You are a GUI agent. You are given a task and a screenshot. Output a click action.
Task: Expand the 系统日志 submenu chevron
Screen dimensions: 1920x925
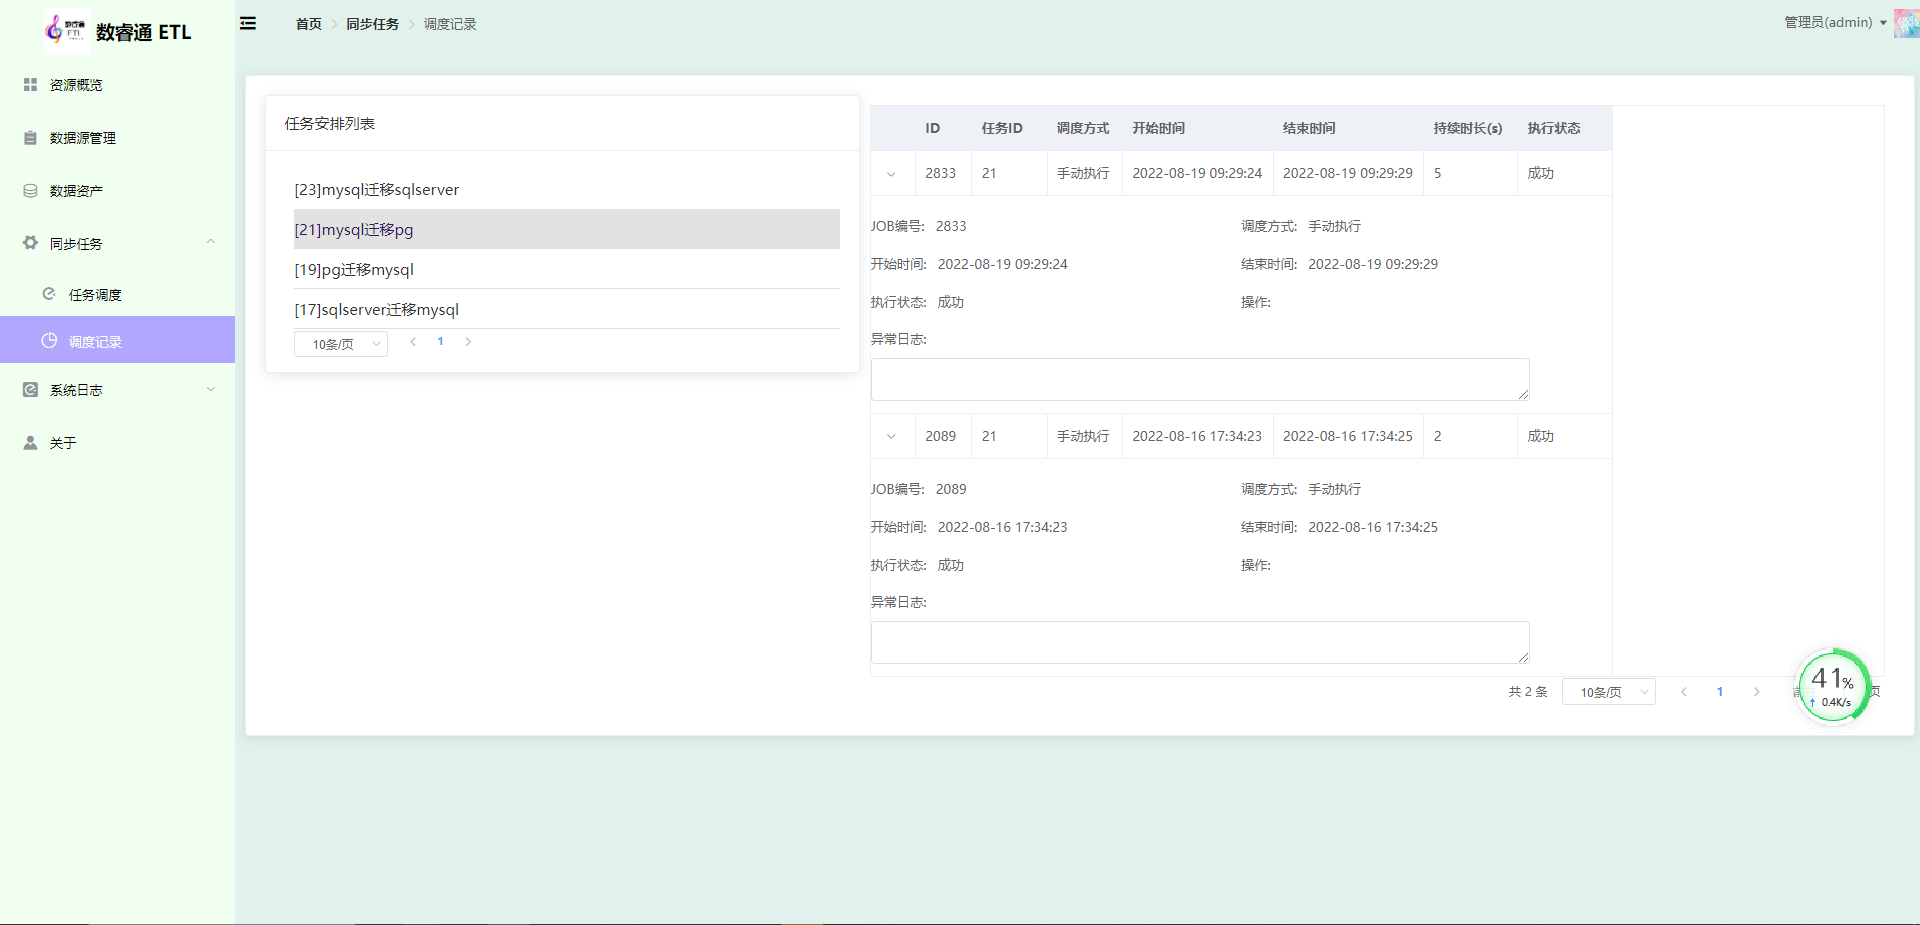click(211, 389)
